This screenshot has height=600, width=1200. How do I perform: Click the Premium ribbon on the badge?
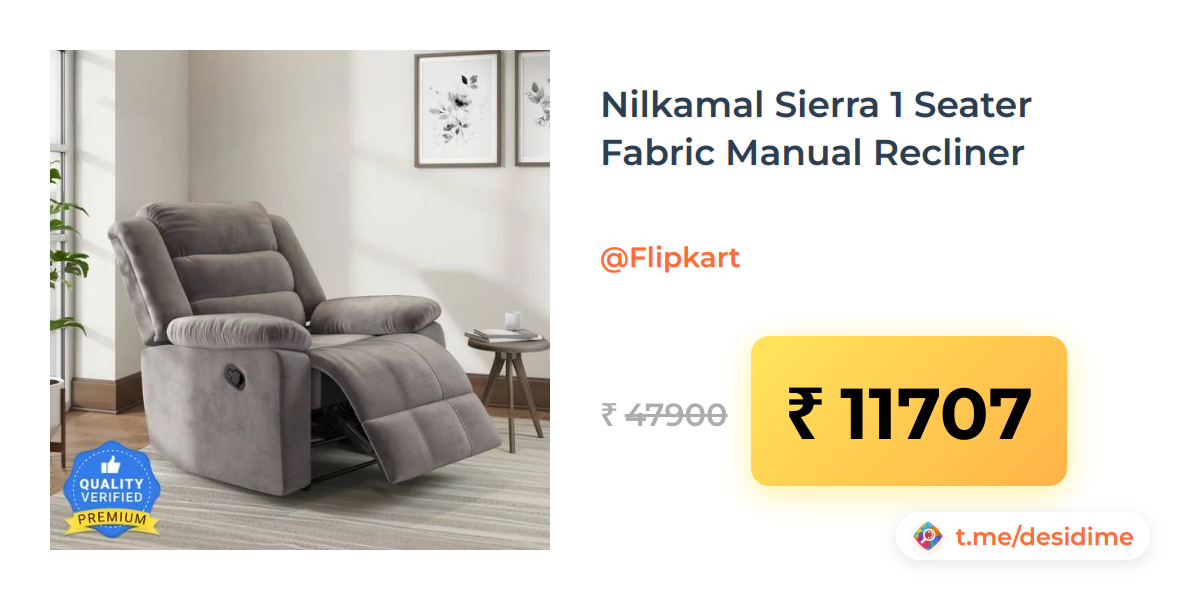coord(111,520)
